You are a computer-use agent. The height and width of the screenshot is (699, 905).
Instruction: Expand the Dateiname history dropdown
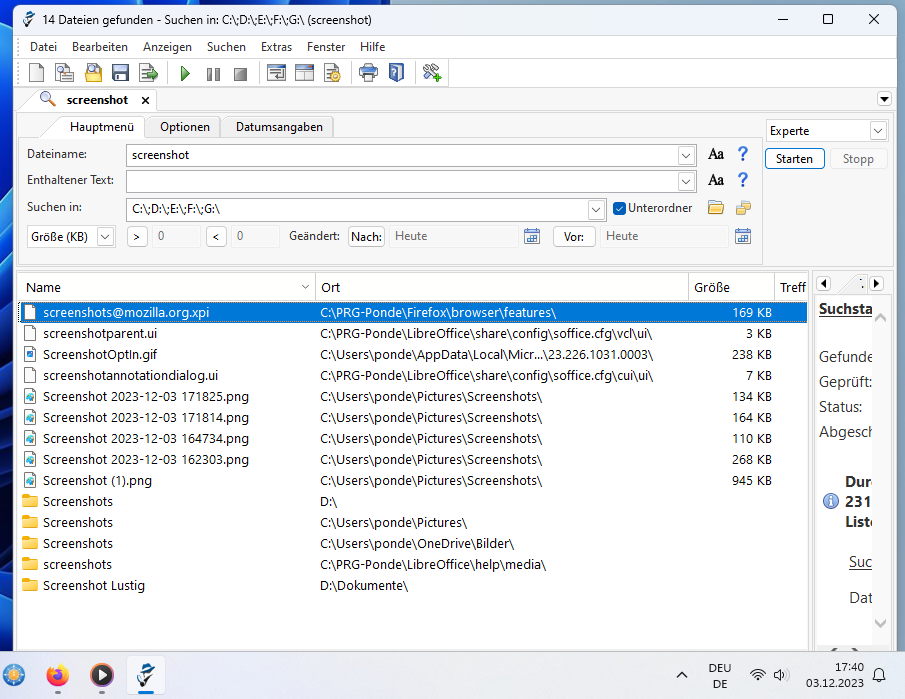coord(686,155)
